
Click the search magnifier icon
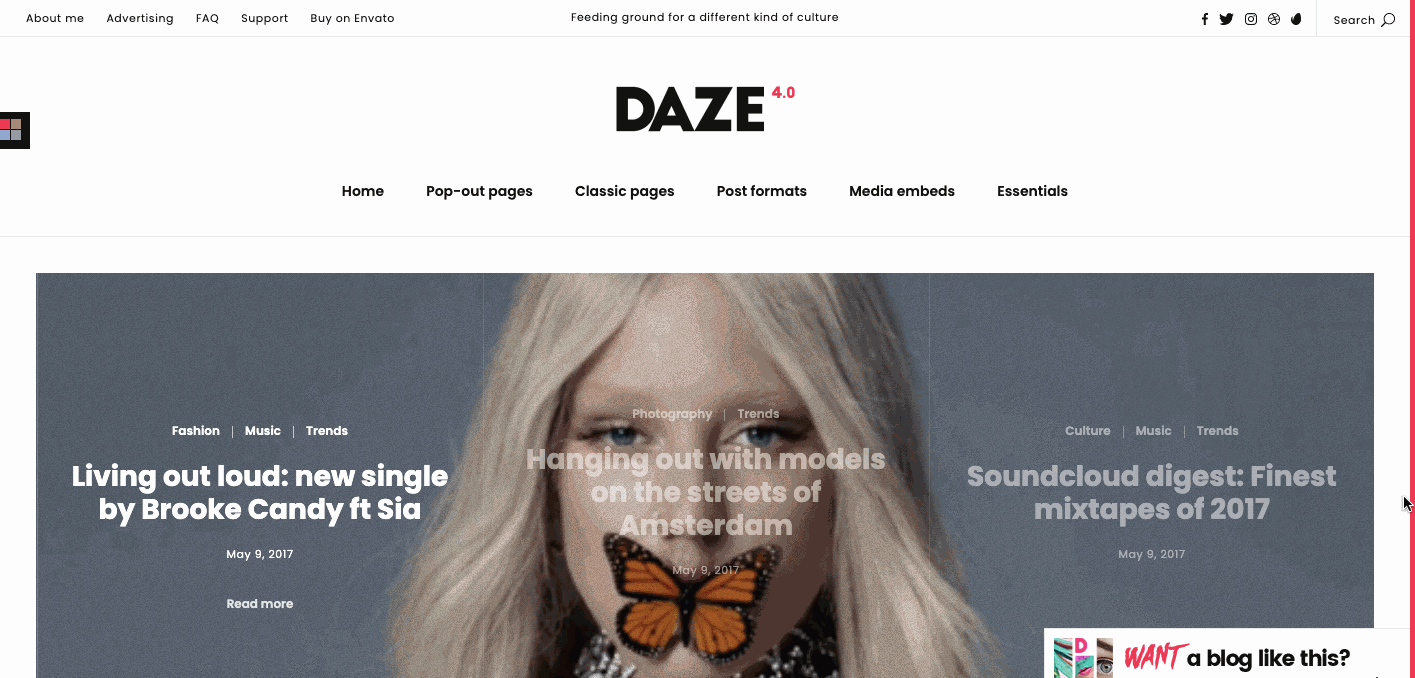pyautogui.click(x=1388, y=20)
